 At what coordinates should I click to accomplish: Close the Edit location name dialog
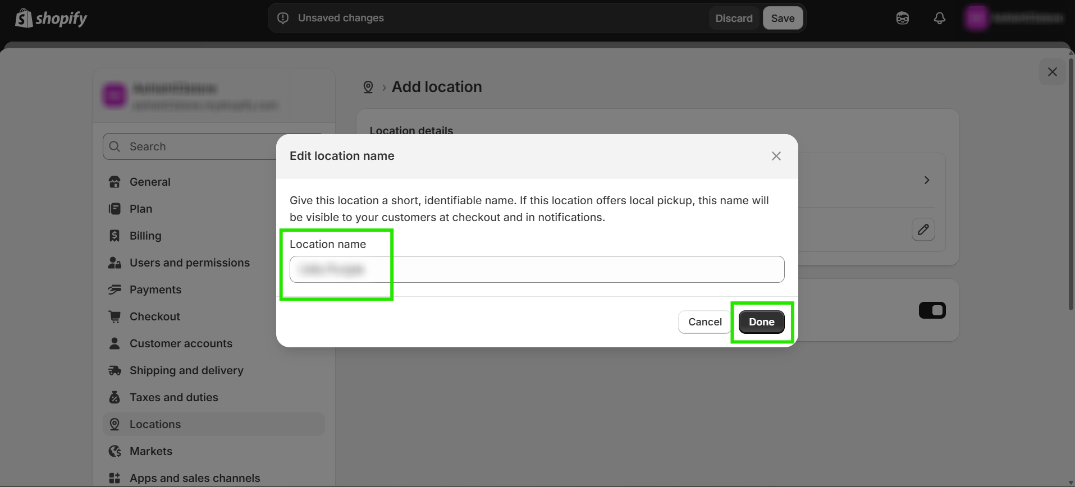point(776,156)
